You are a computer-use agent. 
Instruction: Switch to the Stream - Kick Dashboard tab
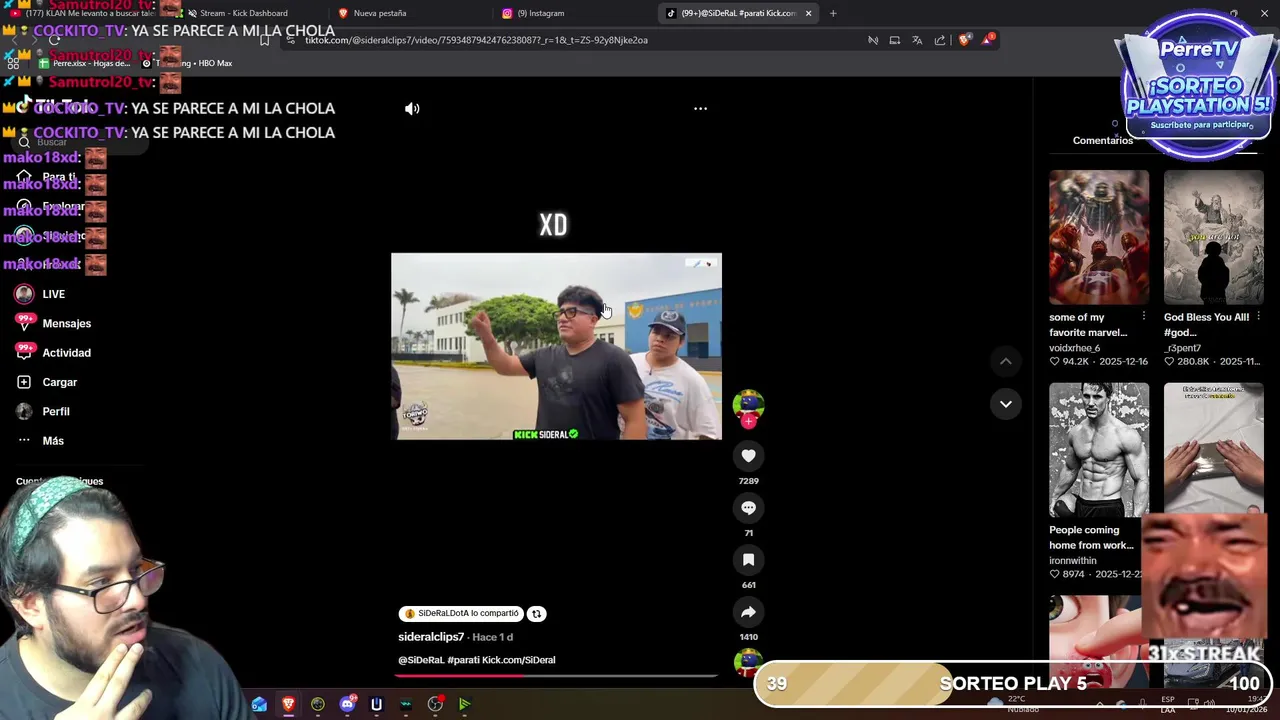(243, 13)
